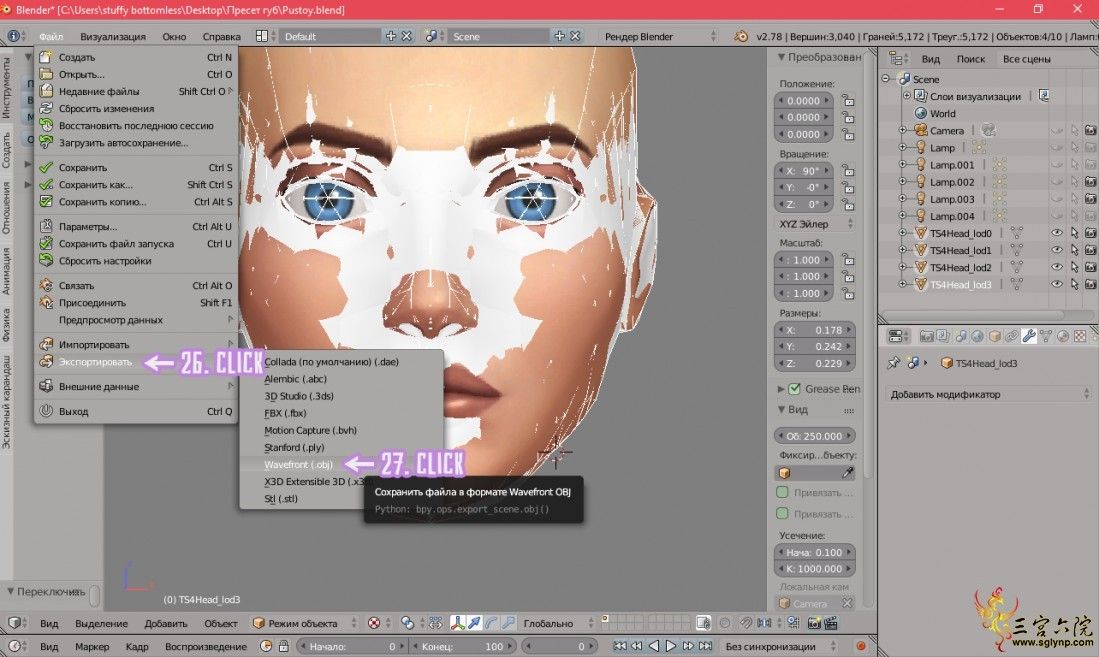This screenshot has height=657, width=1099.
Task: Expand the Camera node in outliner
Action: tap(903, 130)
